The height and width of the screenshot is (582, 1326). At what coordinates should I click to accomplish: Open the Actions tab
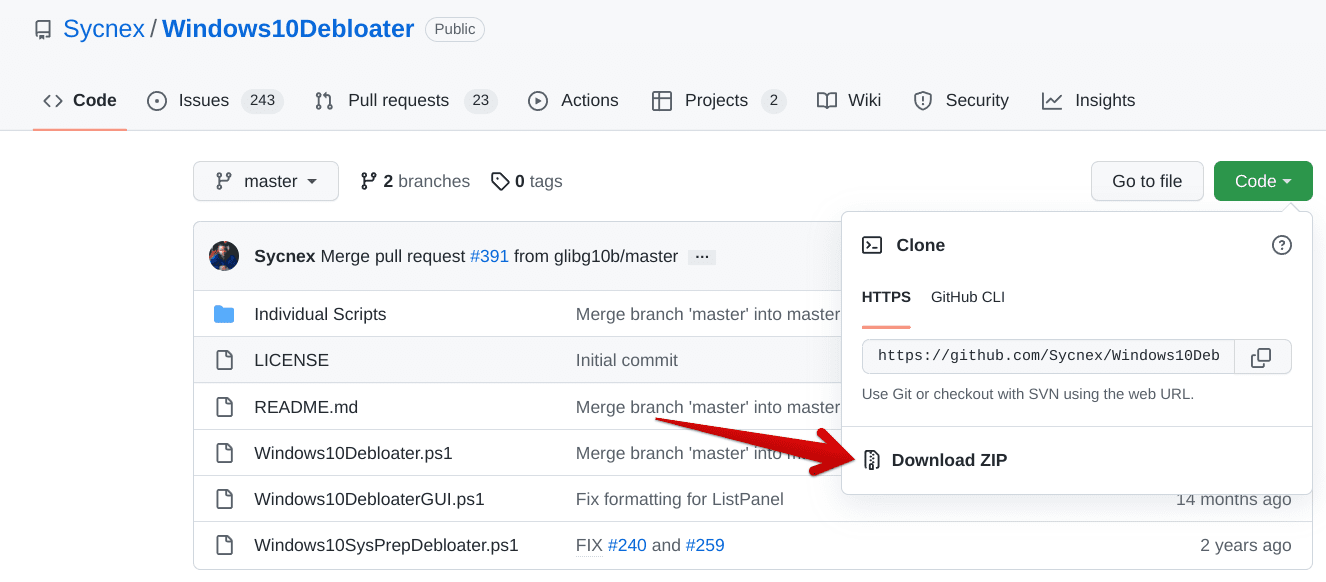[573, 101]
